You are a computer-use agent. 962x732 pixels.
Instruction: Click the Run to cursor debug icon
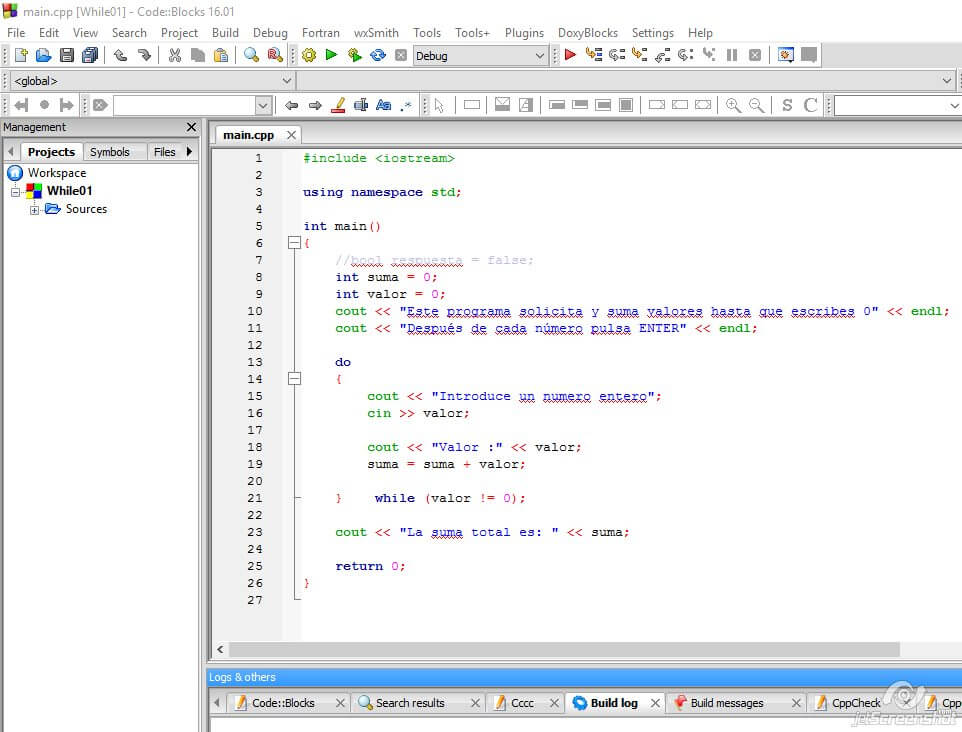click(x=593, y=55)
